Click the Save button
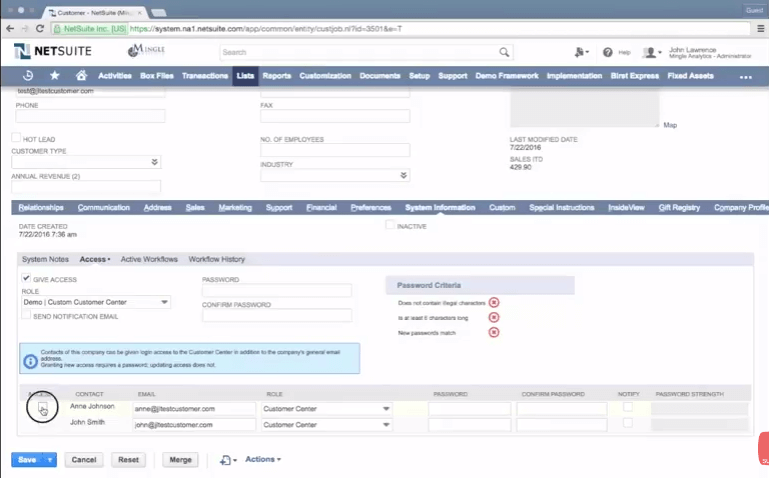This screenshot has width=769, height=478. click(x=27, y=460)
